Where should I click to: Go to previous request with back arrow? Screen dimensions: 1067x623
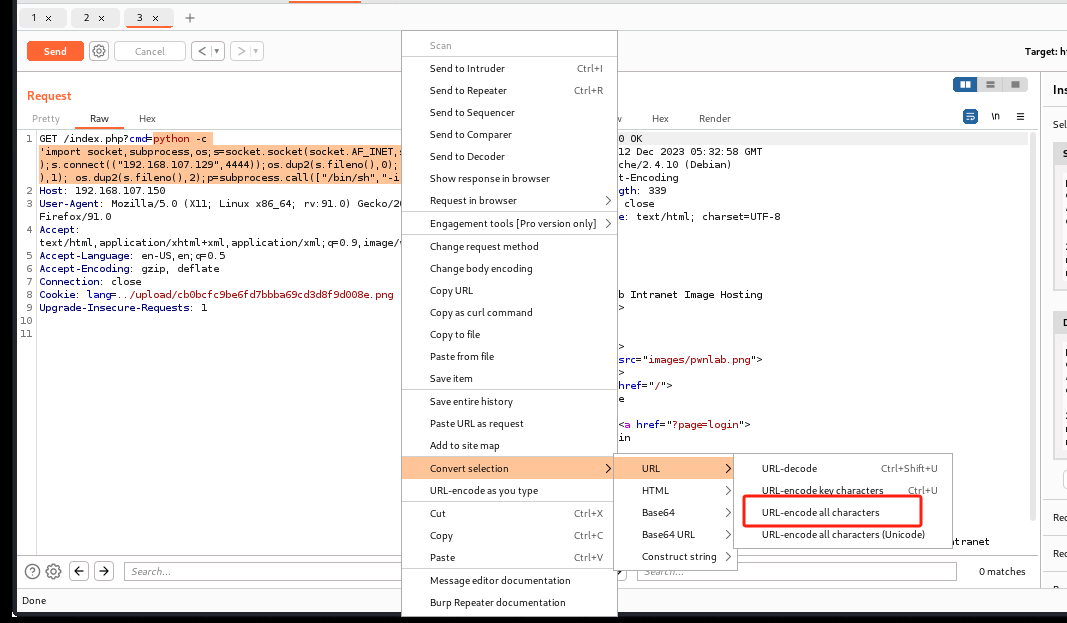(x=202, y=51)
